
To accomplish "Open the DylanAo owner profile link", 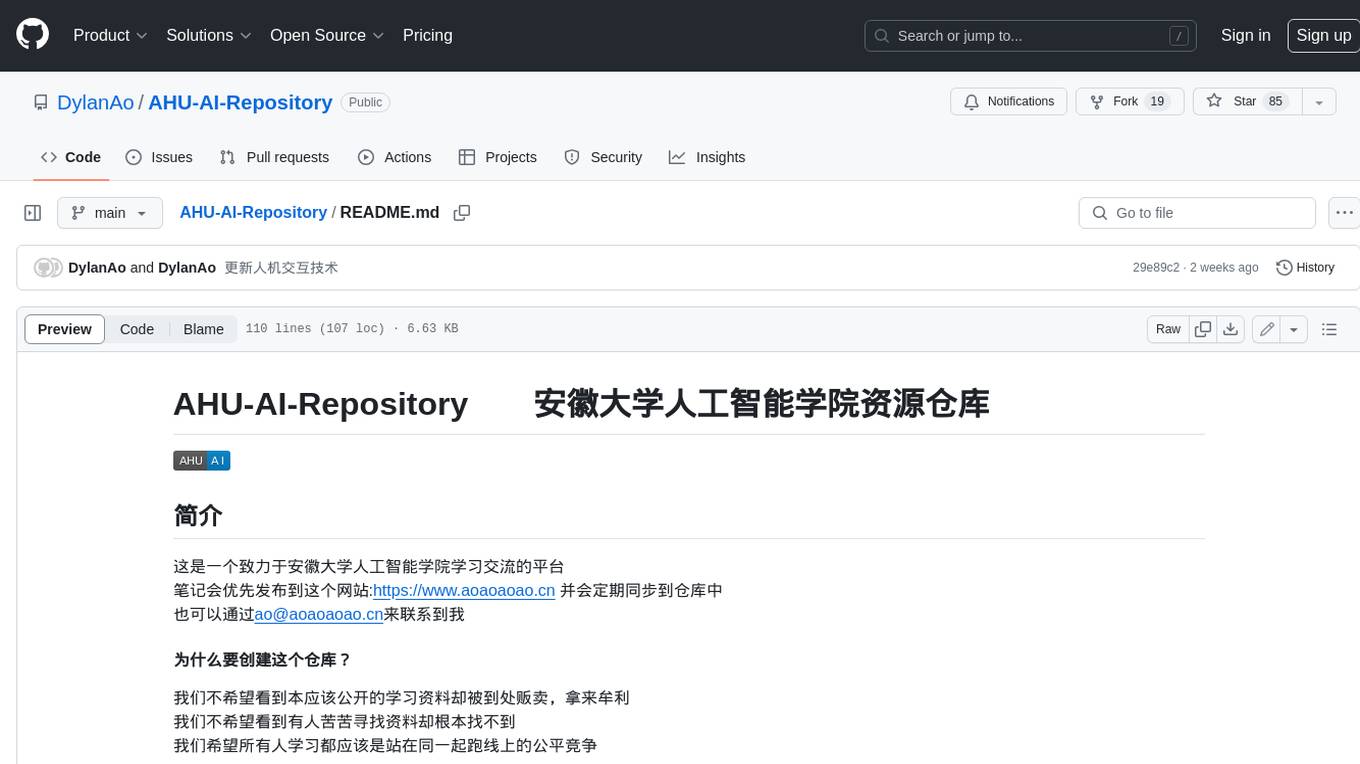I will tap(95, 102).
